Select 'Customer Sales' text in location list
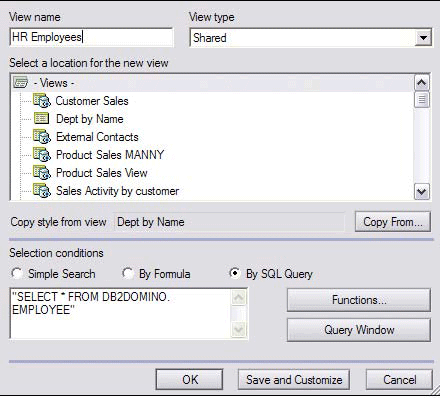Screen dimensions: 440x398 [92, 101]
